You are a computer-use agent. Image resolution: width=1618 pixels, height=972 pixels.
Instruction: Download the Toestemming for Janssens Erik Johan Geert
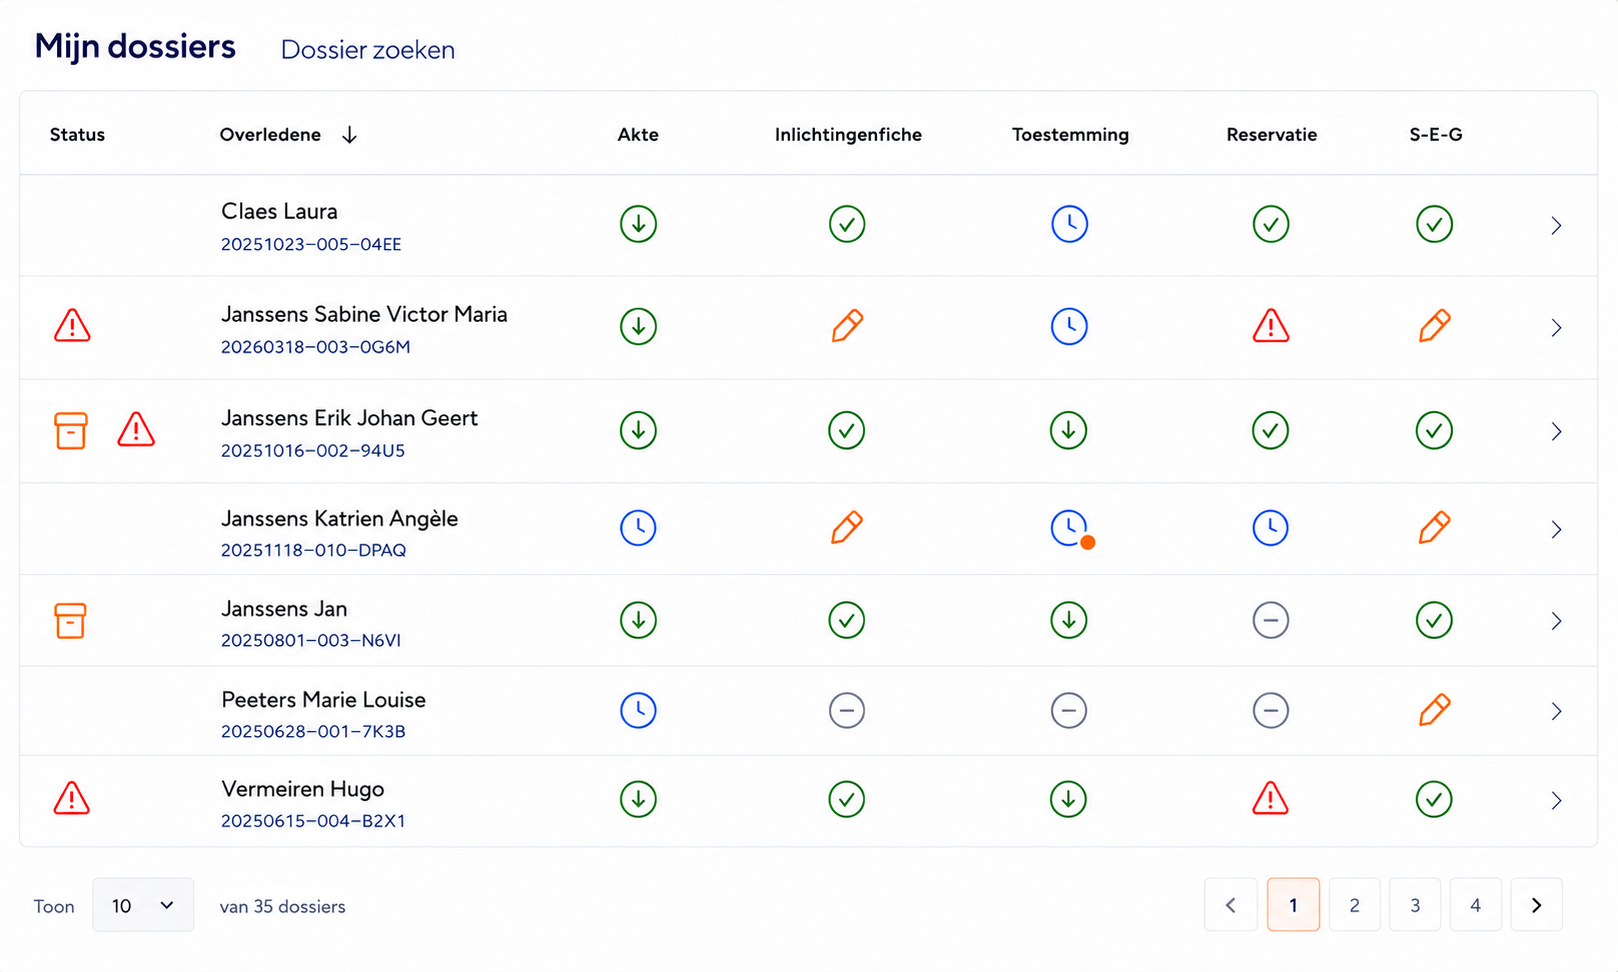coord(1068,430)
